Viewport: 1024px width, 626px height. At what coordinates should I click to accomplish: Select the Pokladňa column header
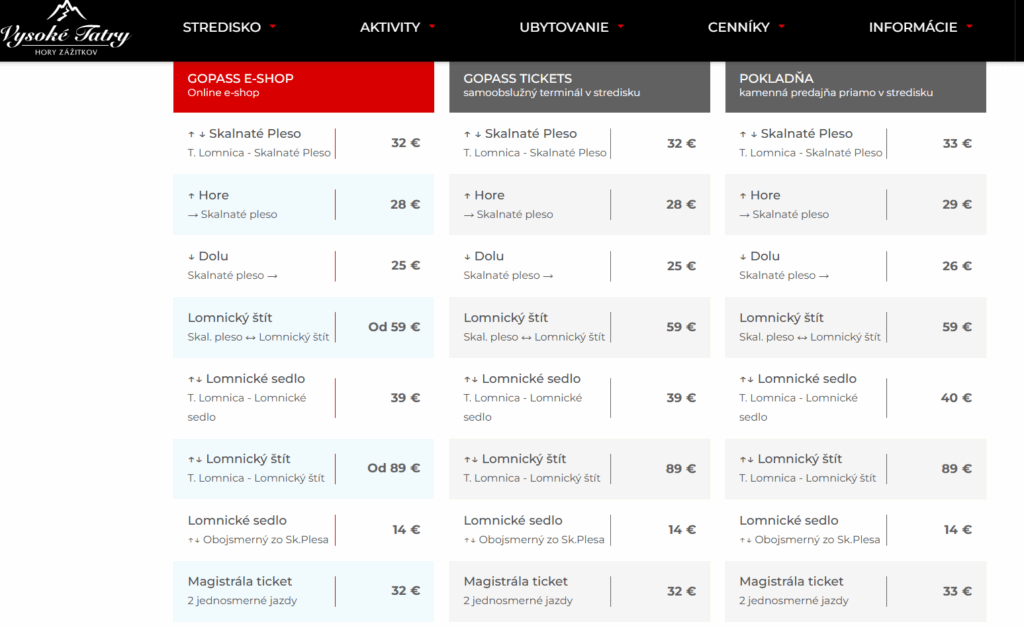click(x=855, y=86)
